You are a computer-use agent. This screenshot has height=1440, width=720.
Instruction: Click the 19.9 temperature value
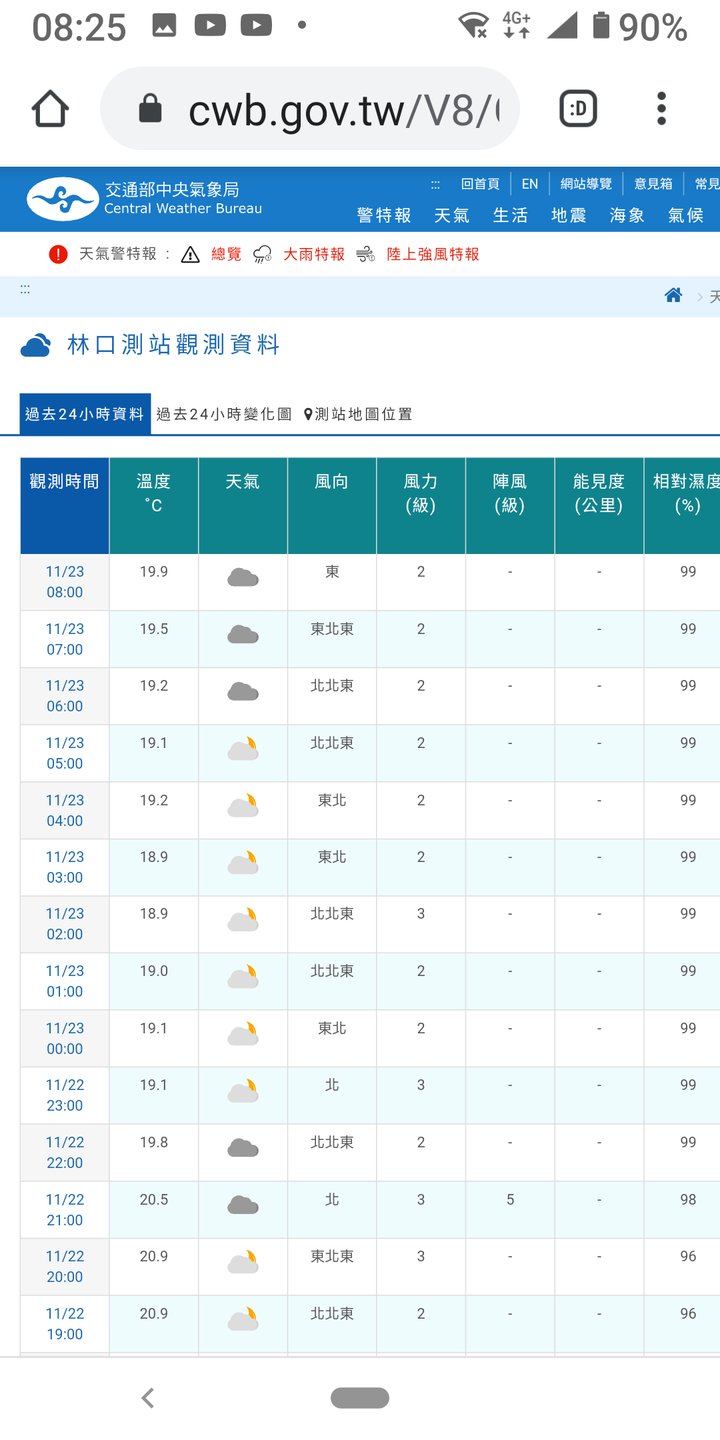[154, 572]
